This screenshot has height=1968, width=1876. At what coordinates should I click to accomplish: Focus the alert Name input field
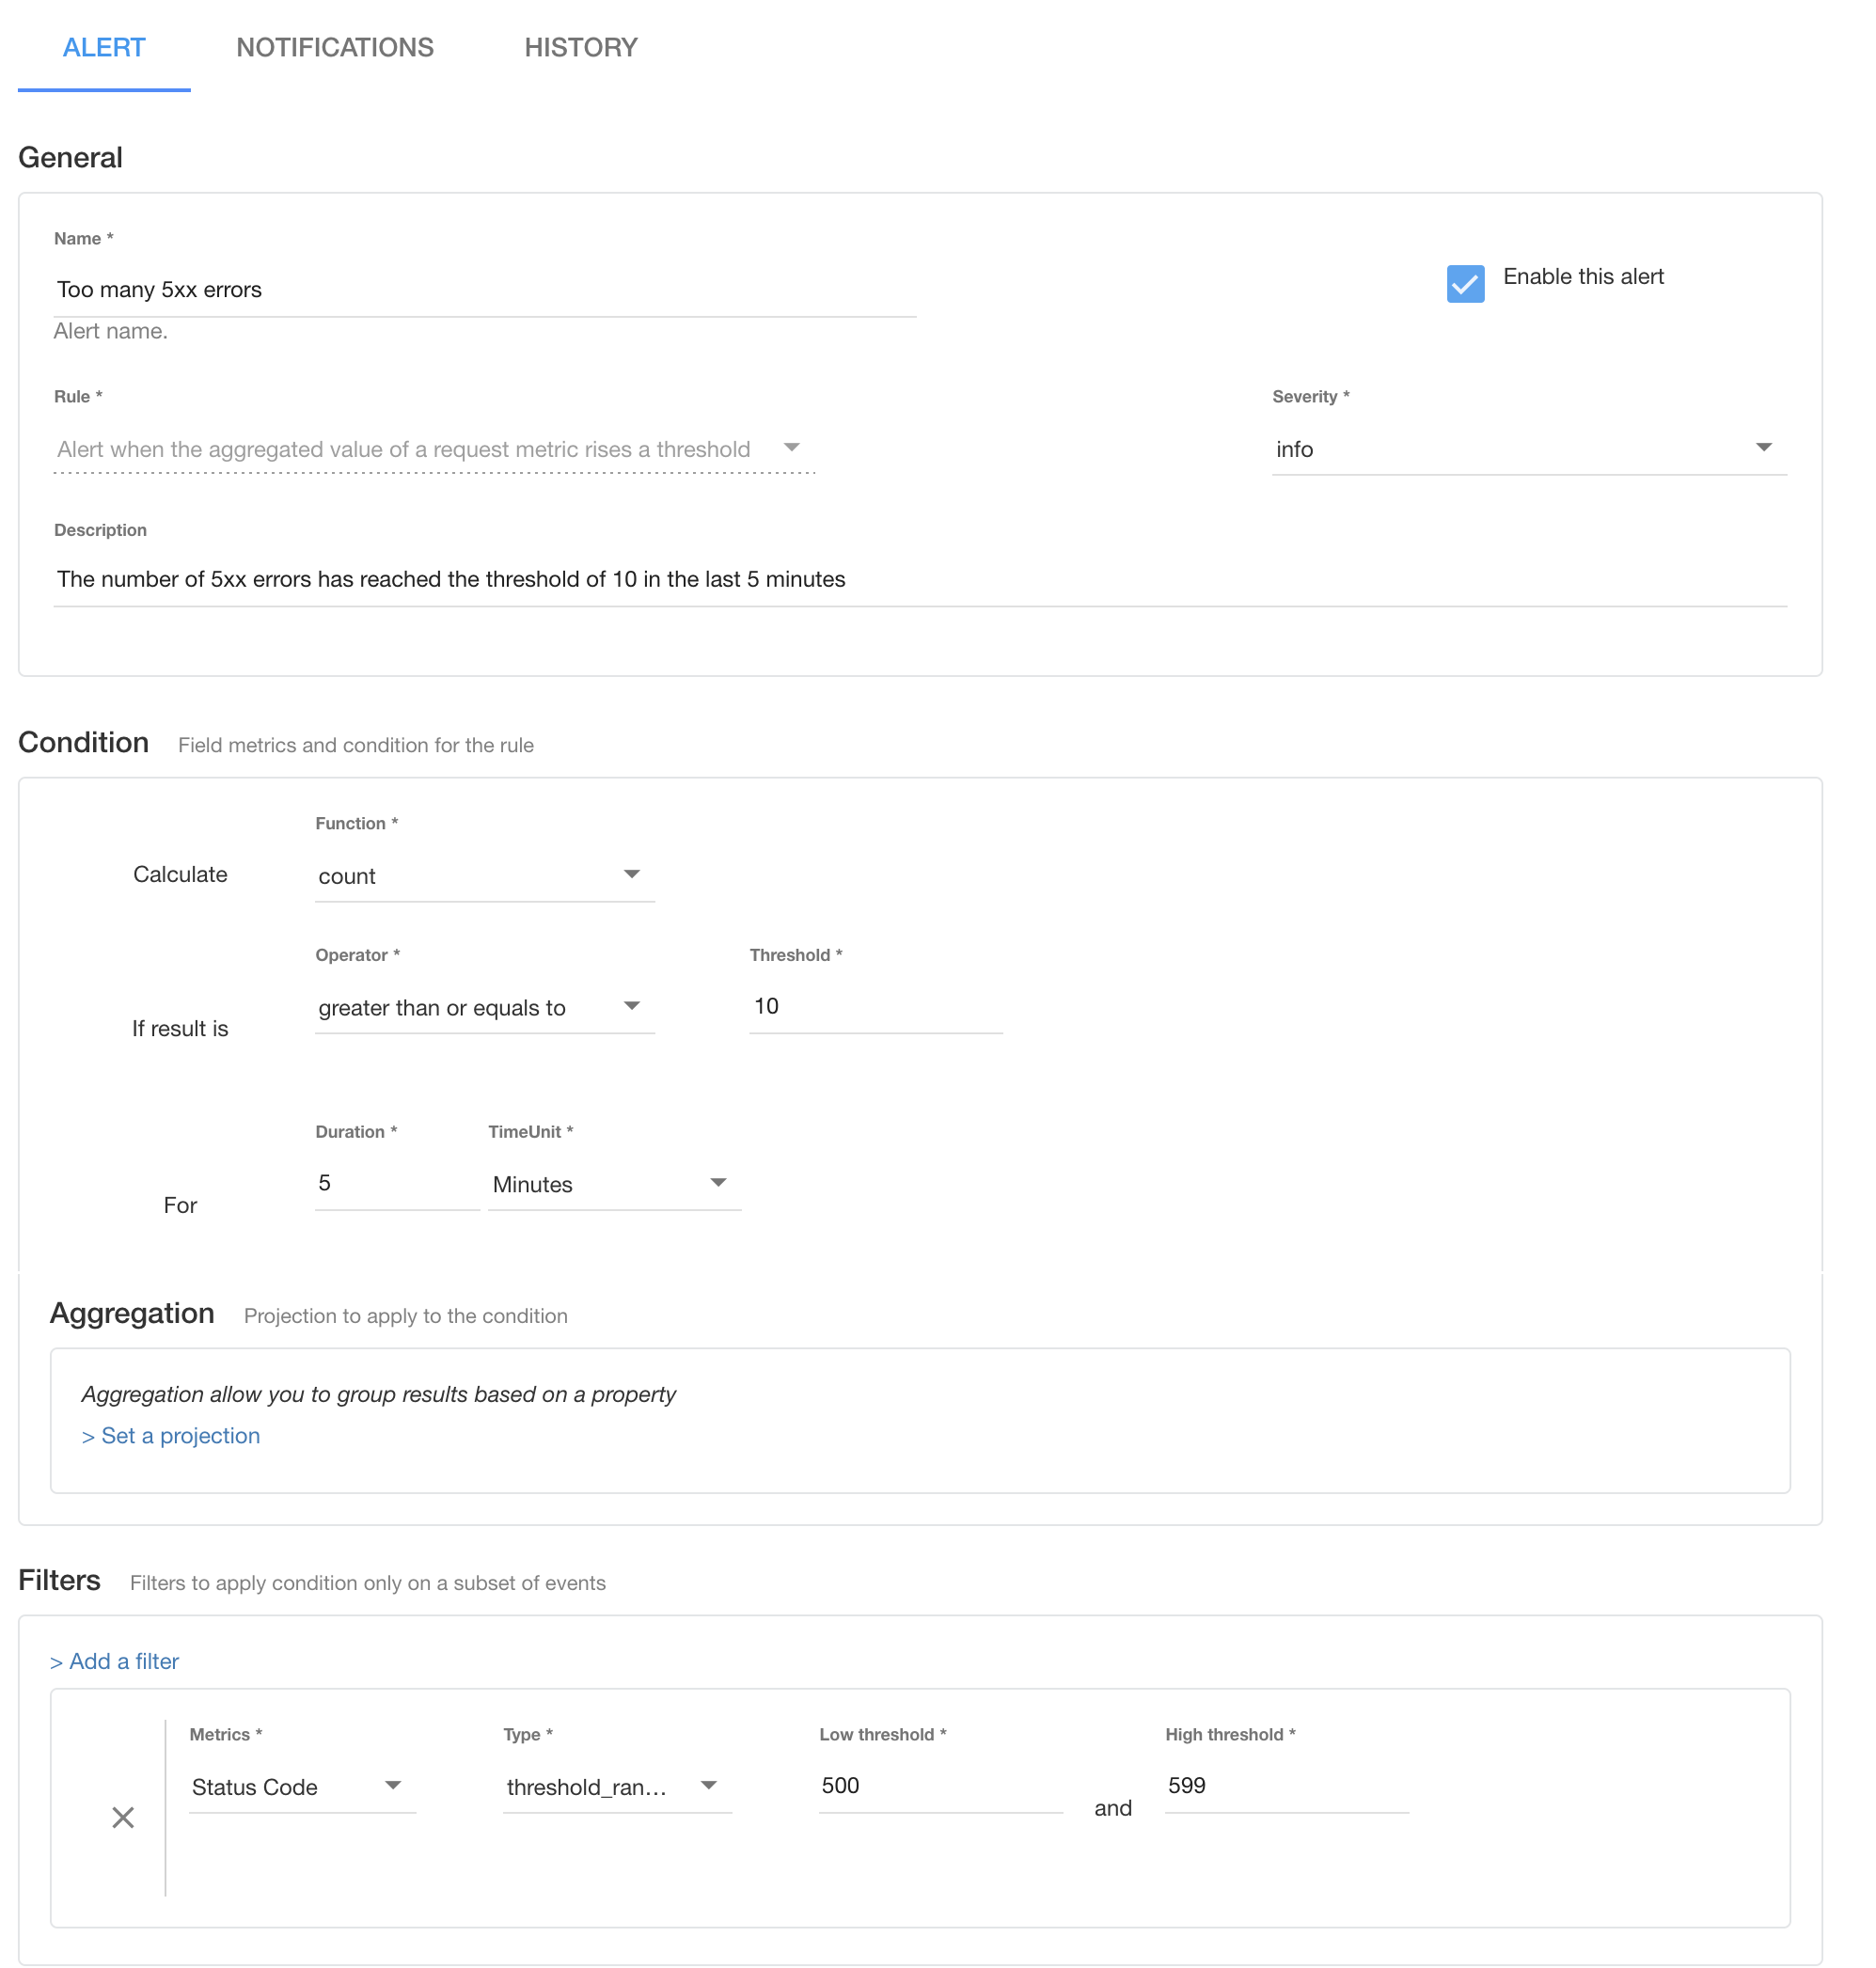coord(484,290)
